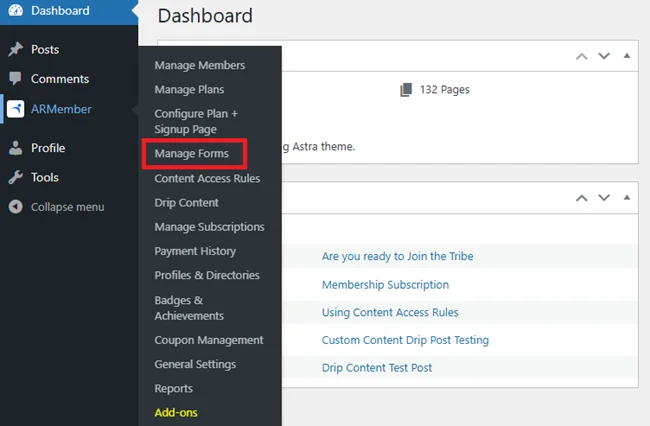Click the Posts pushpin icon
Image resolution: width=650 pixels, height=426 pixels.
(x=16, y=49)
